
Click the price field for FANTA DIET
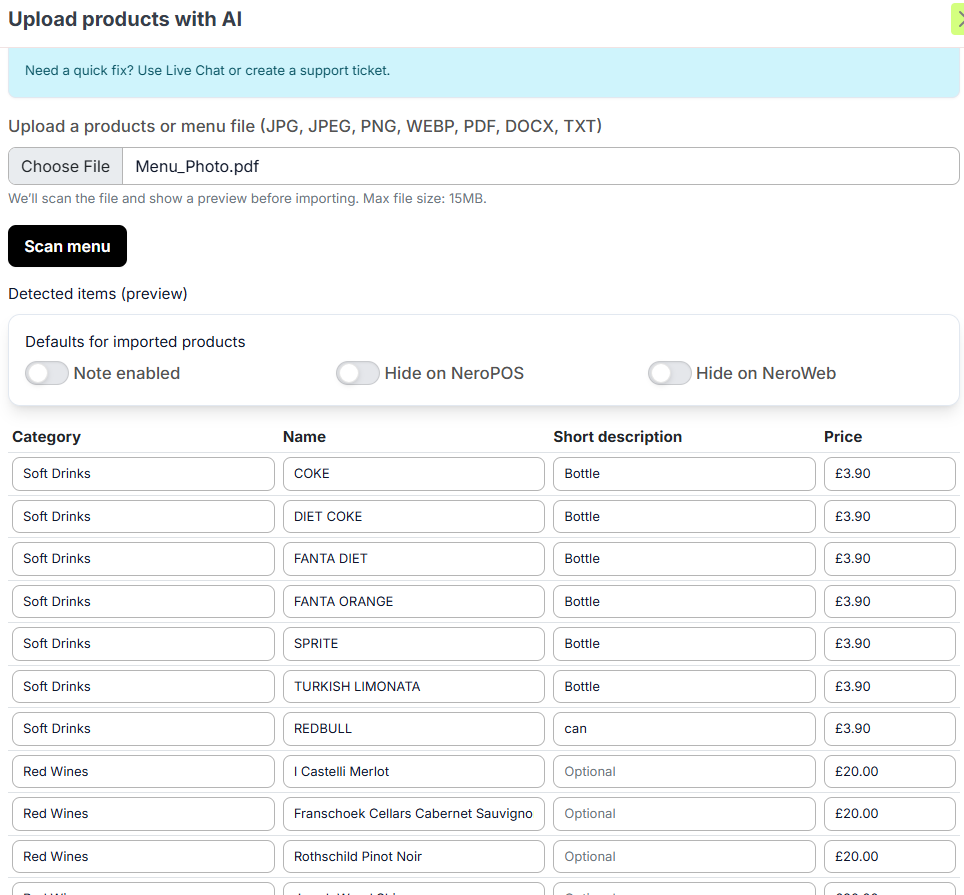(x=889, y=559)
